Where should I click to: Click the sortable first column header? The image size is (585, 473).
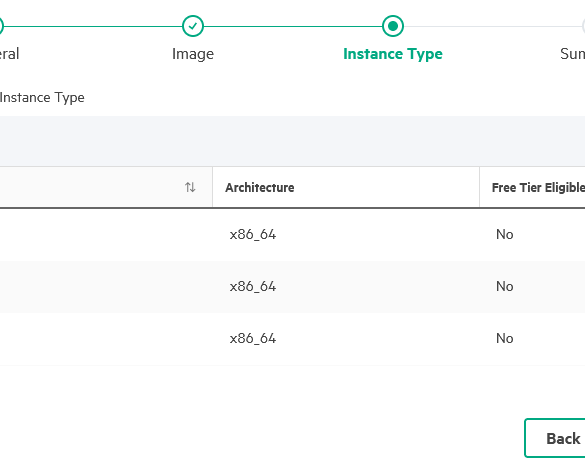106,187
